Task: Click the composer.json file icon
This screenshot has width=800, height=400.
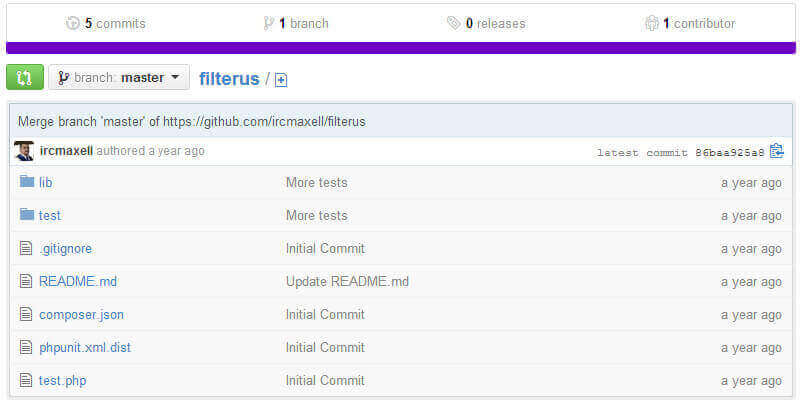Action: tap(27, 314)
